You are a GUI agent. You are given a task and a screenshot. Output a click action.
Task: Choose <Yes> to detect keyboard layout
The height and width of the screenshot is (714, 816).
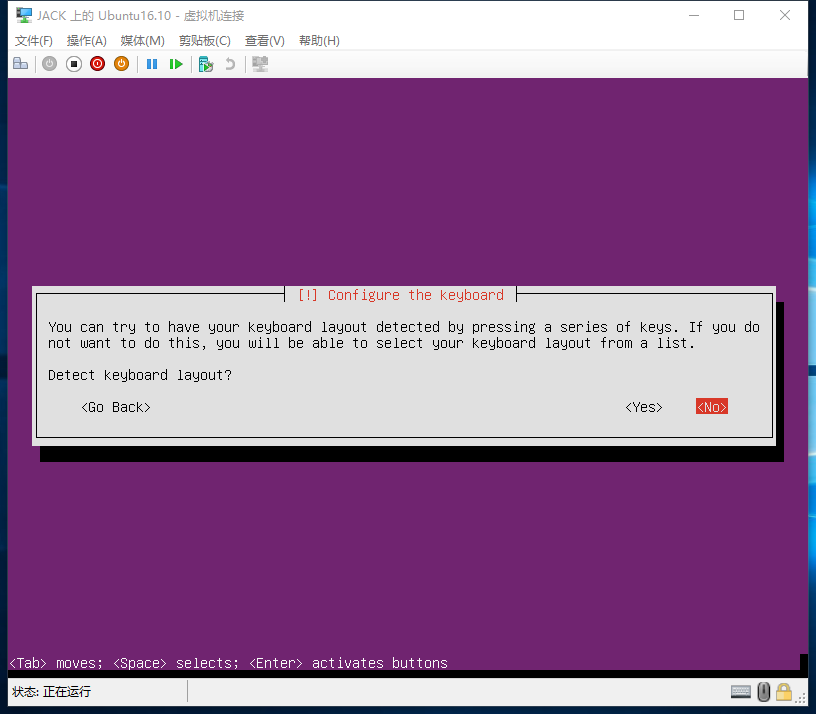click(644, 407)
